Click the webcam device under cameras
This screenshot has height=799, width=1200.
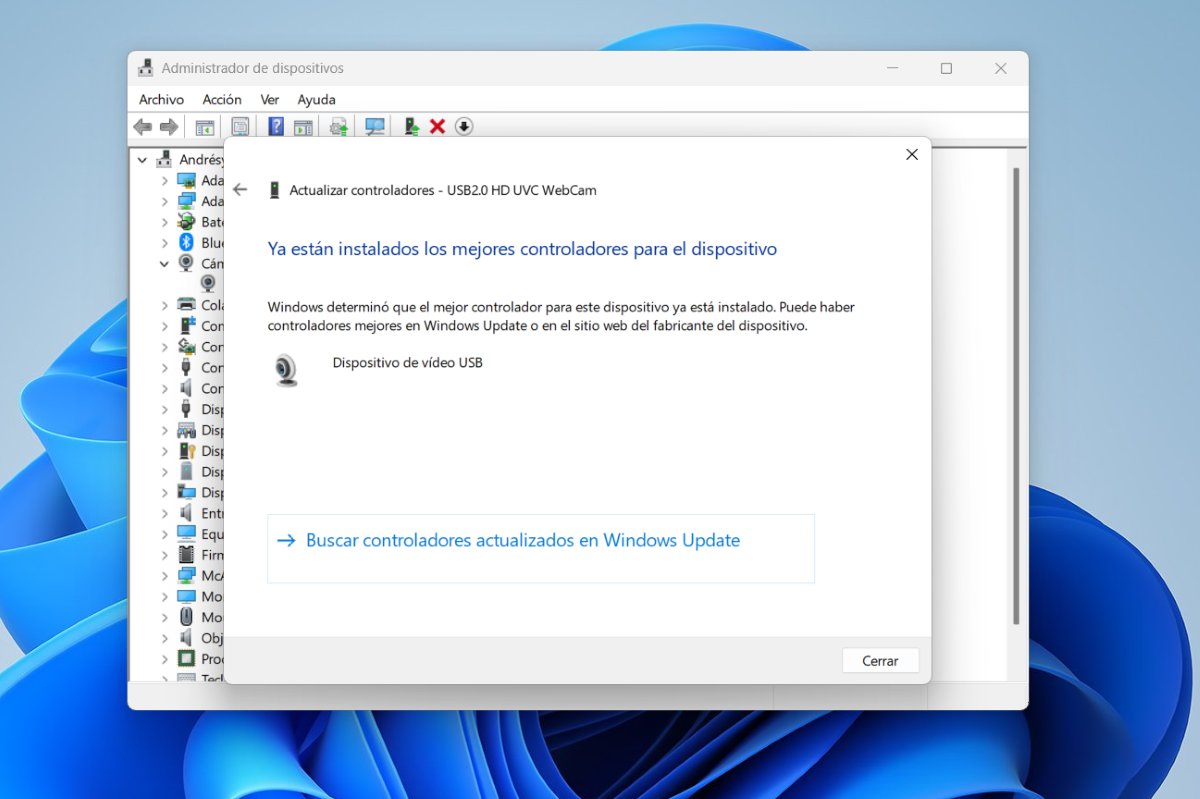(208, 284)
